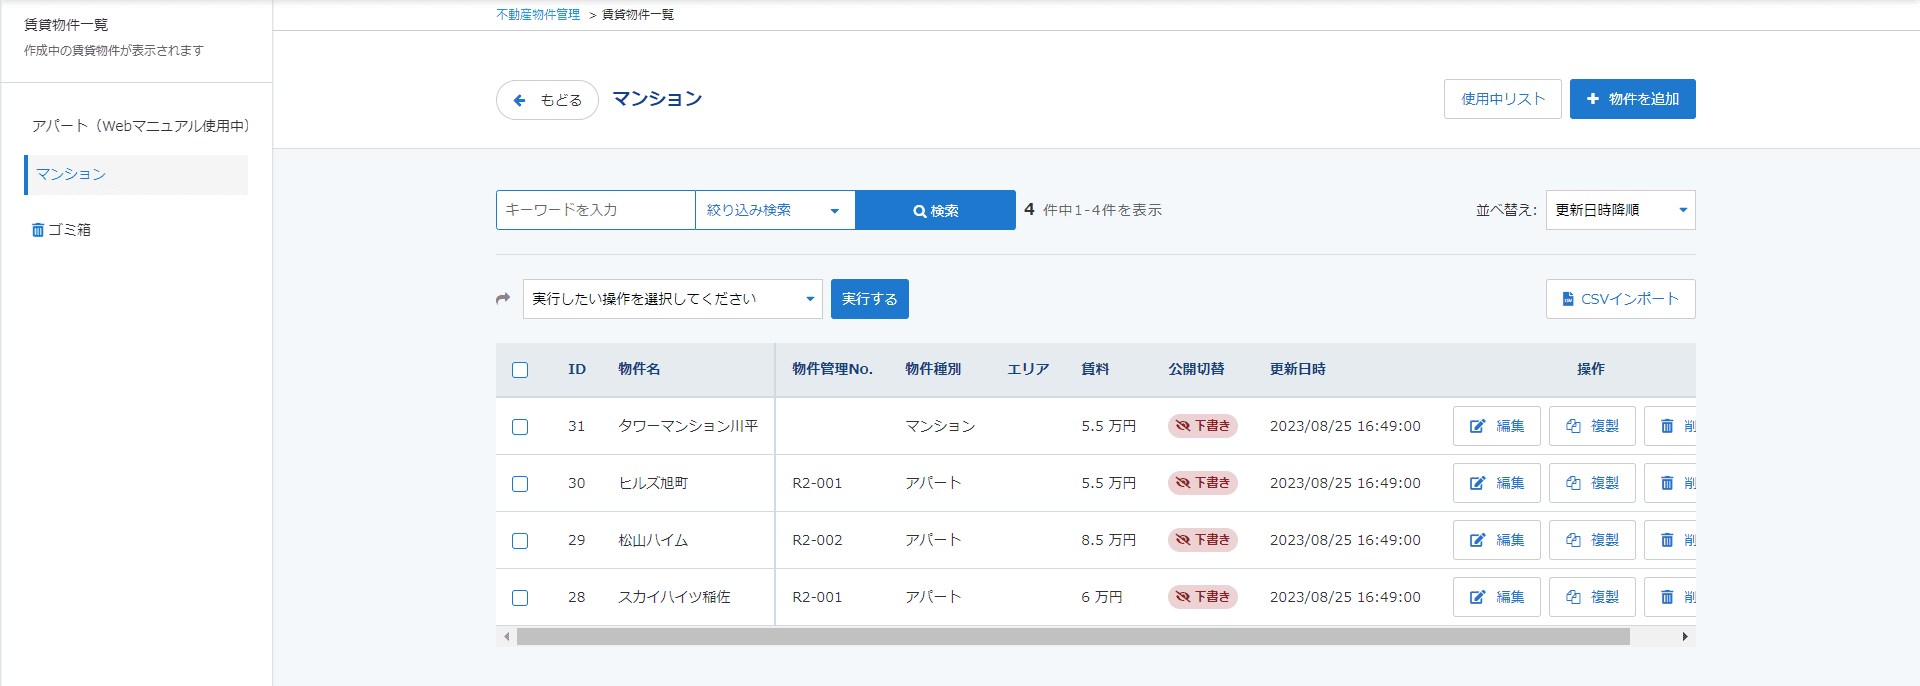Check the checkbox for property ID 31
1920x686 pixels.
(x=520, y=427)
